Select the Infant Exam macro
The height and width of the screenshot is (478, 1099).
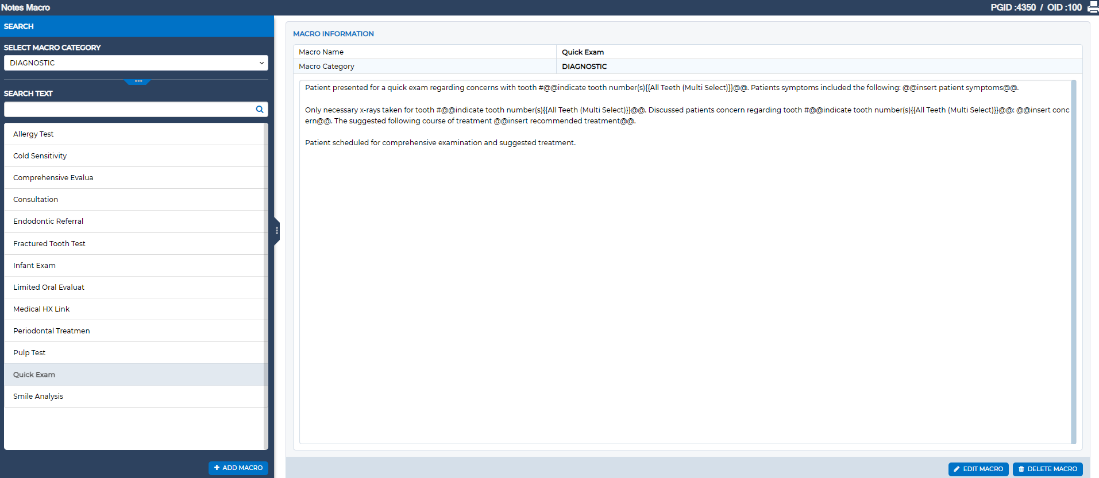[135, 266]
